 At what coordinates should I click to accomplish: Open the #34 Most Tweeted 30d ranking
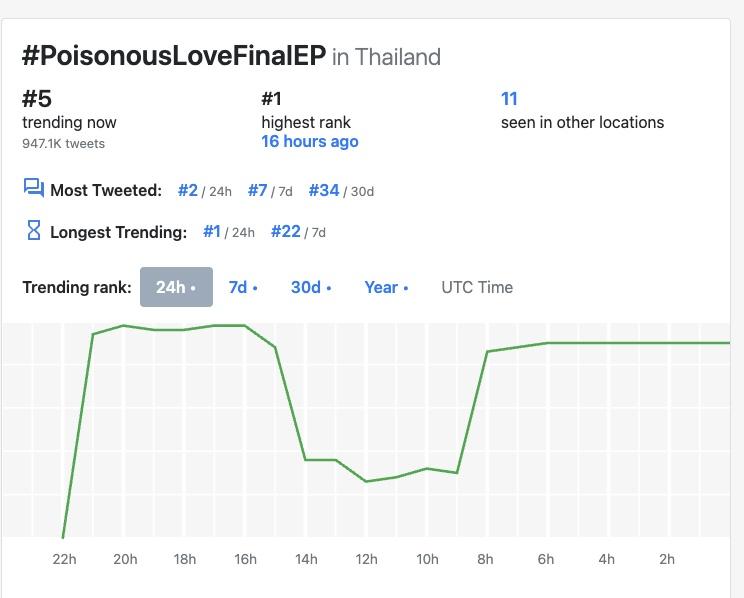pyautogui.click(x=324, y=190)
